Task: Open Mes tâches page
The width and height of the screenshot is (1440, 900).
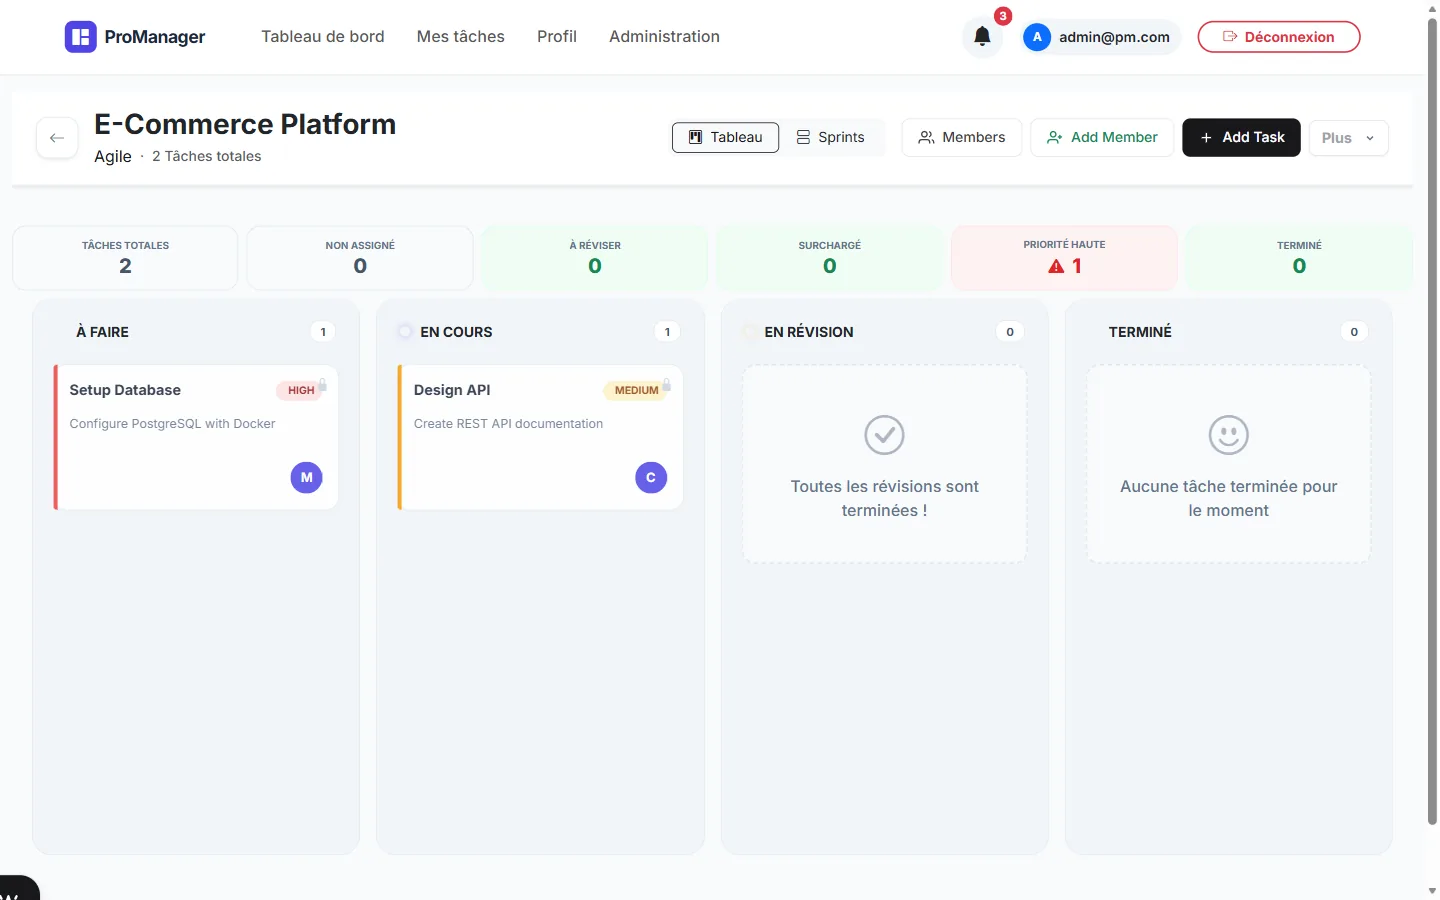Action: pos(461,37)
